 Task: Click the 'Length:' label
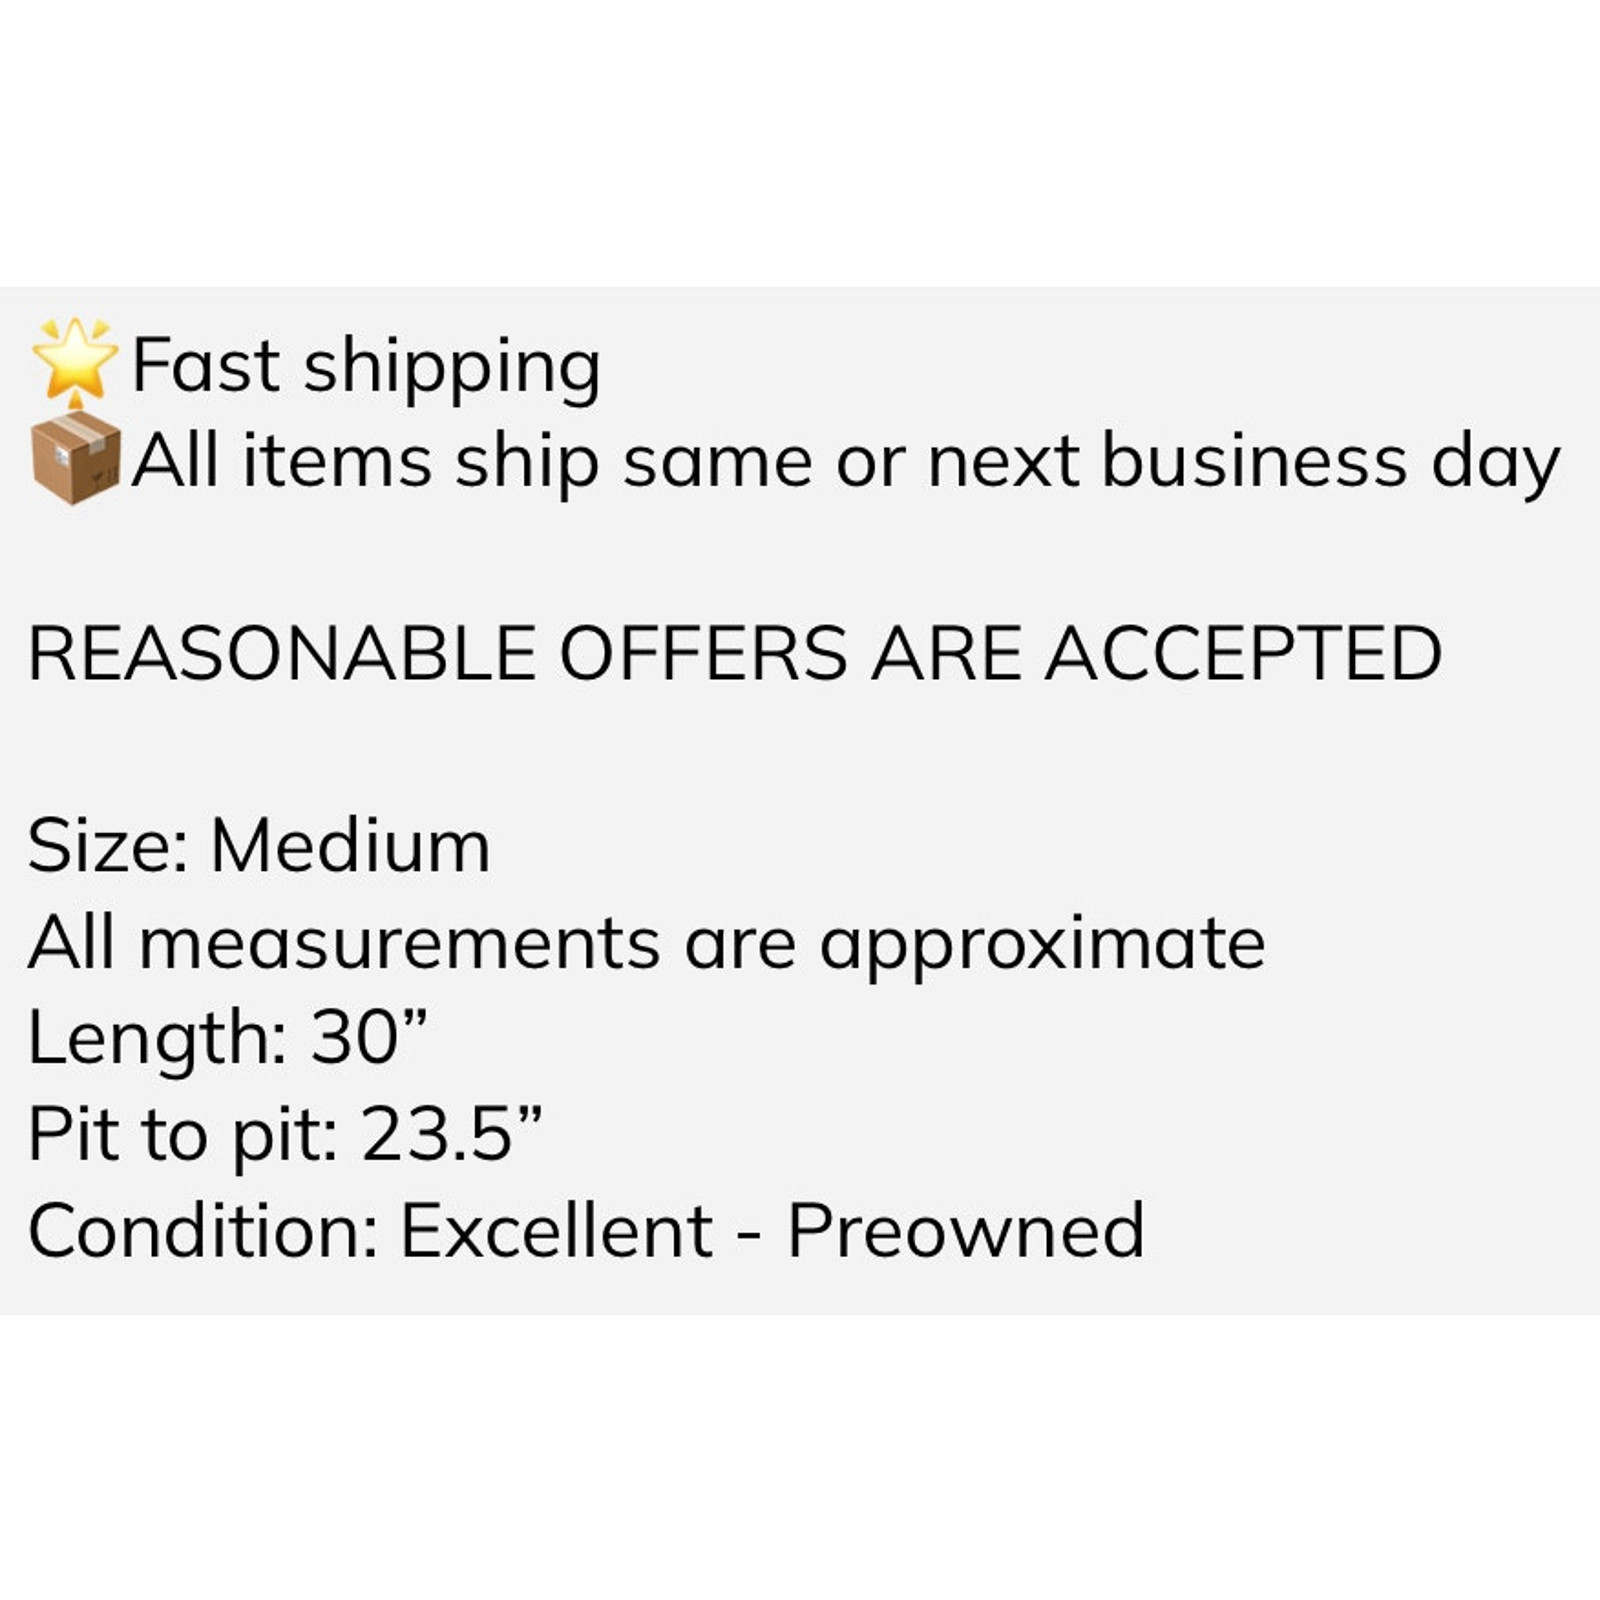pyautogui.click(x=158, y=1038)
